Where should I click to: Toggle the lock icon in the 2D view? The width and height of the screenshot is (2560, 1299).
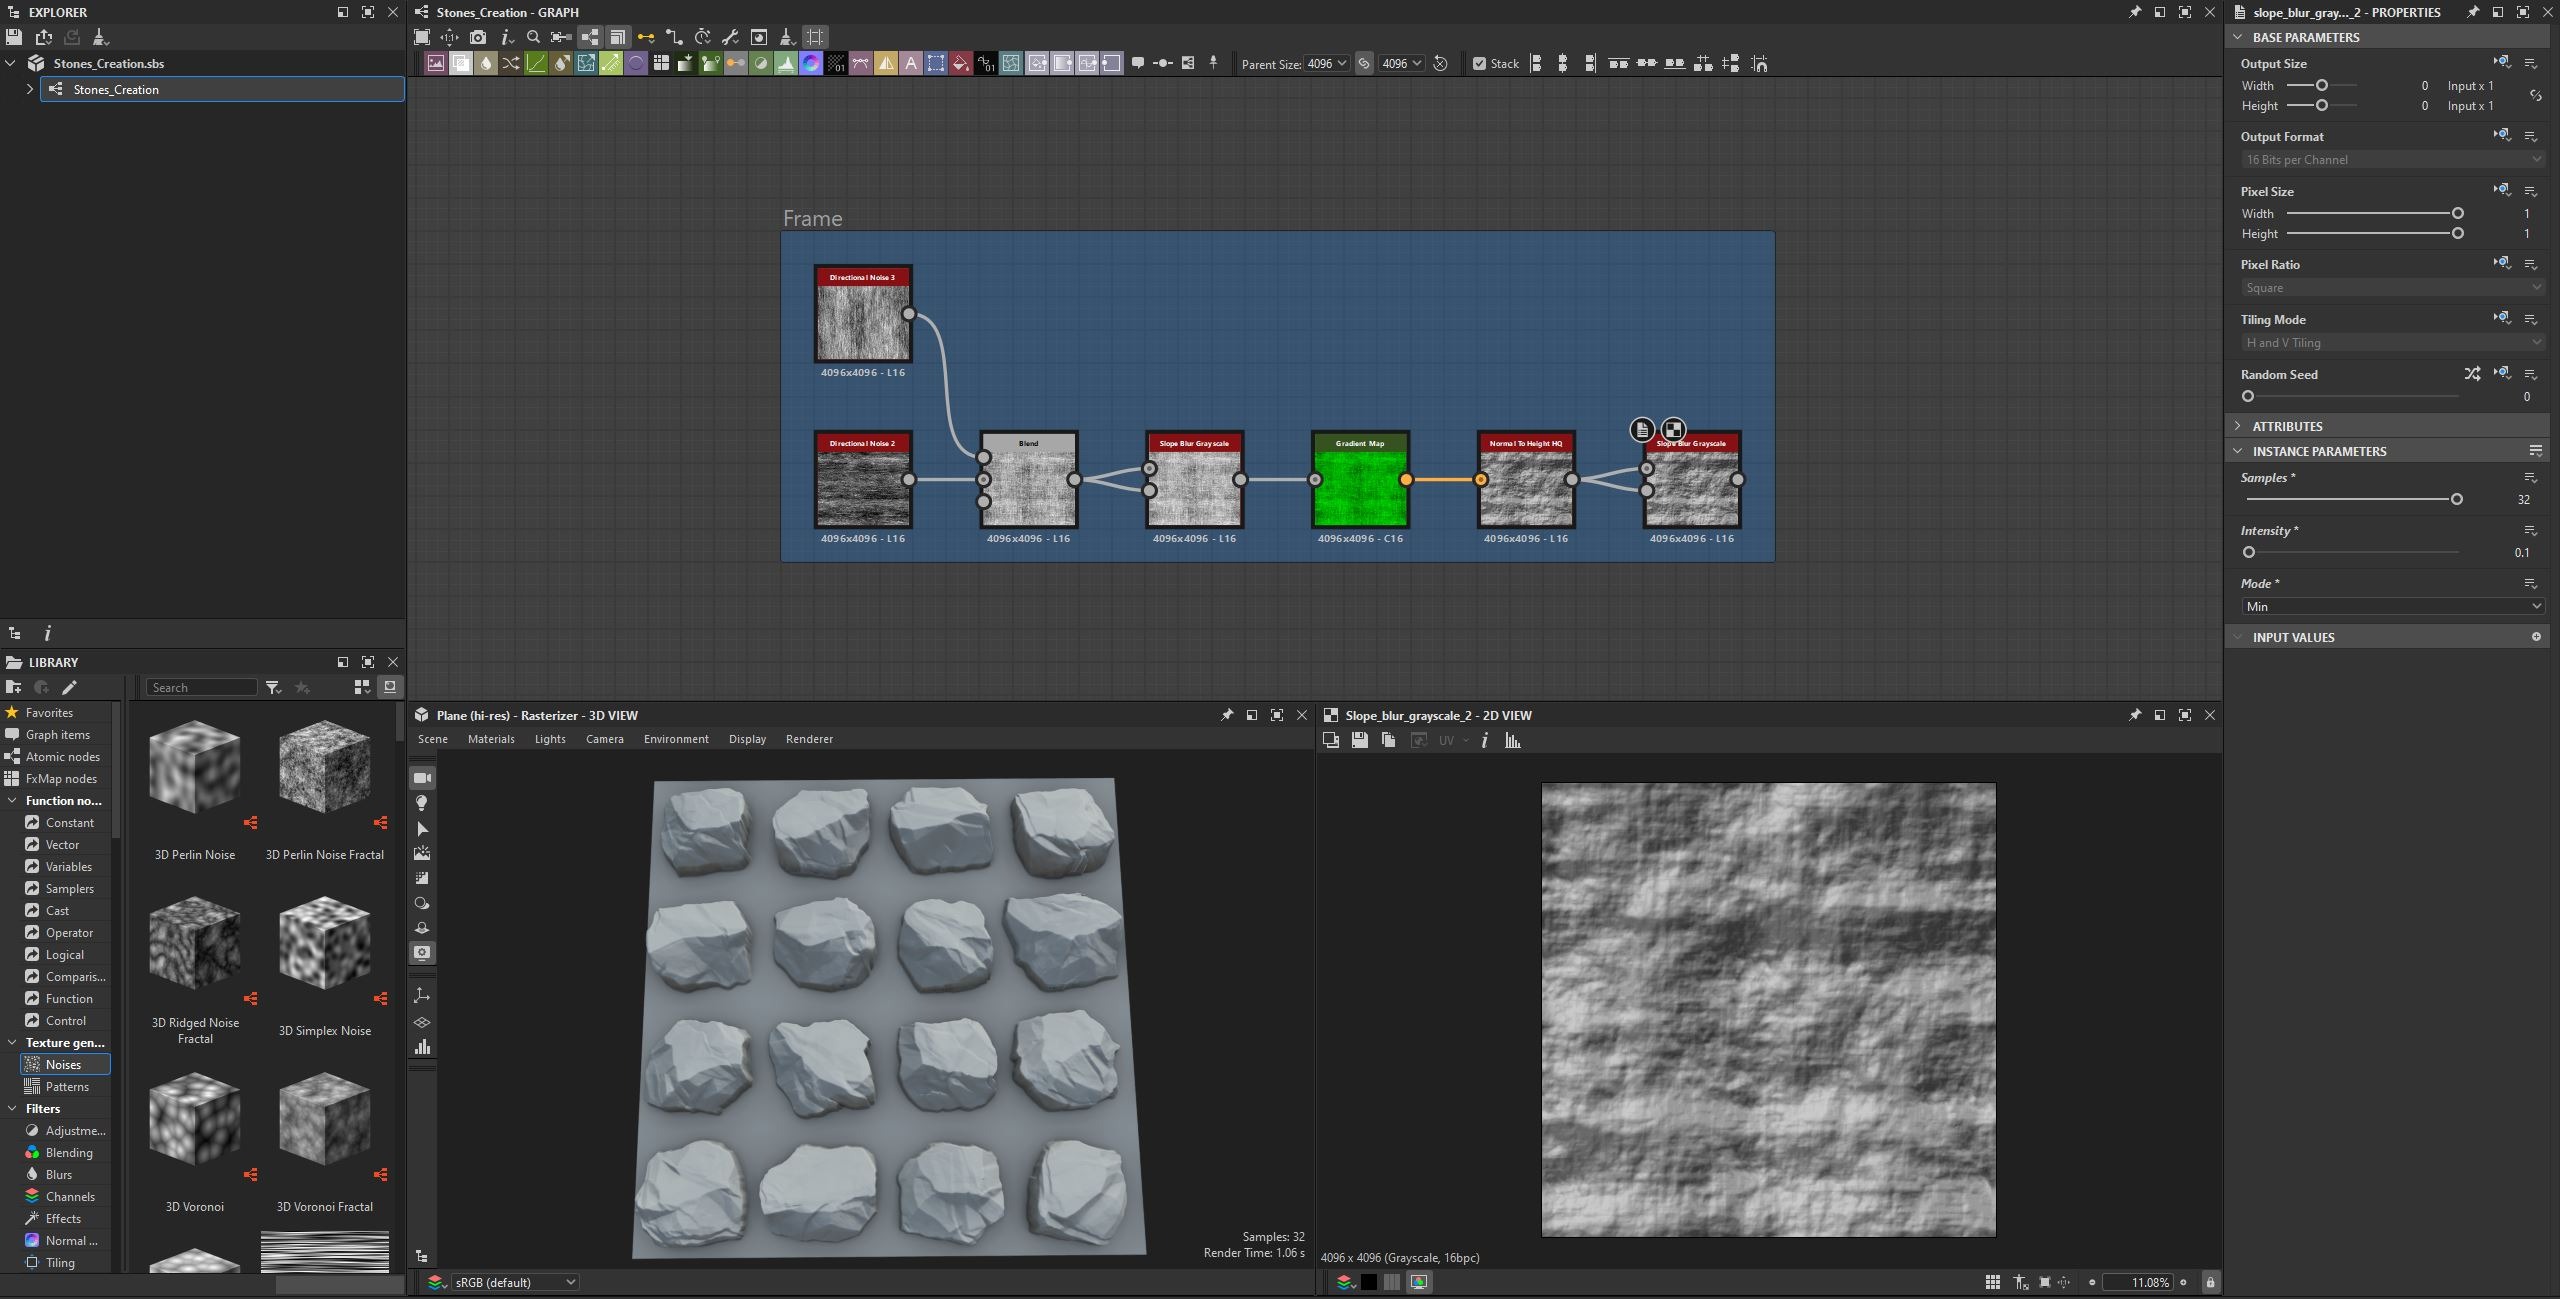click(x=2210, y=1282)
